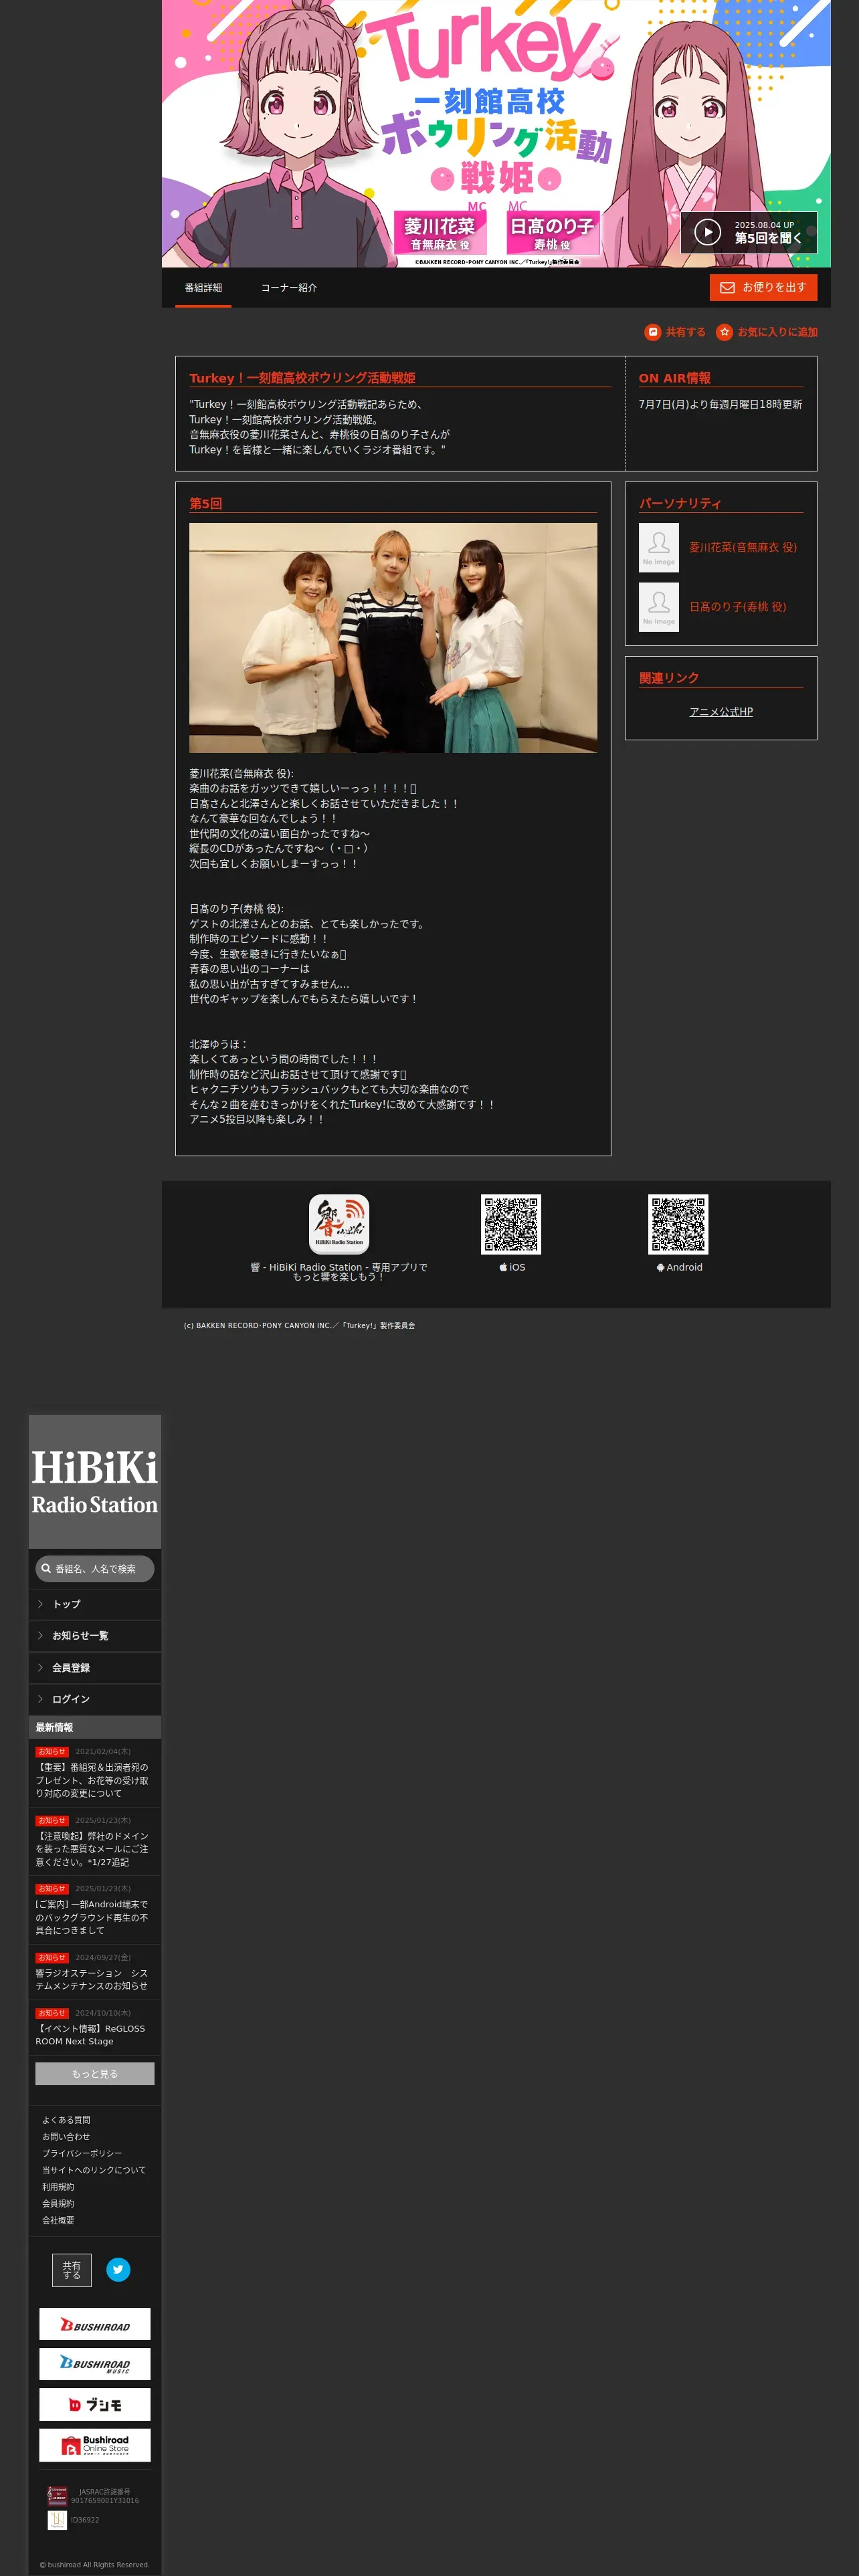This screenshot has height=2576, width=859.
Task: Click the chevron next to ログイン
Action: [x=40, y=1699]
